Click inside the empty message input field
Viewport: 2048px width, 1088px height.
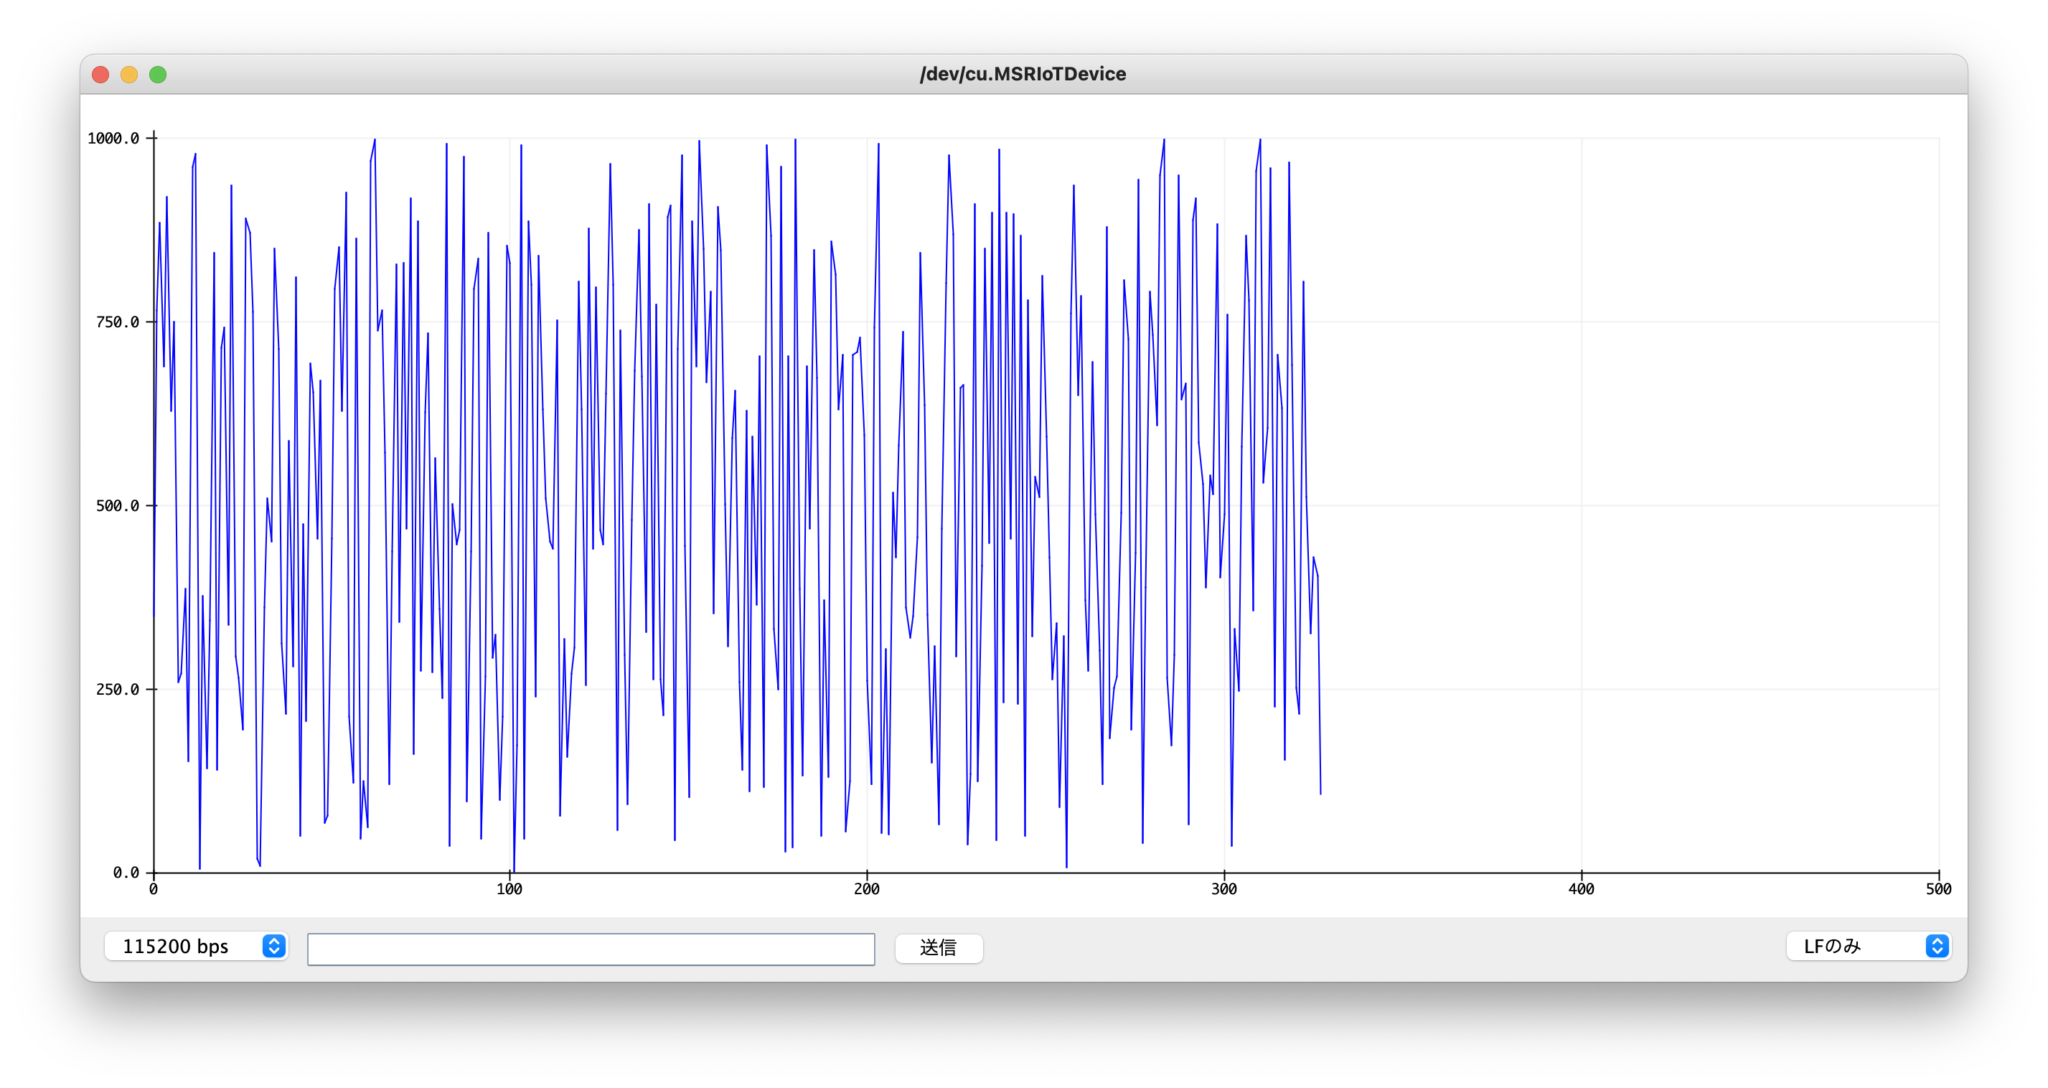(x=592, y=947)
